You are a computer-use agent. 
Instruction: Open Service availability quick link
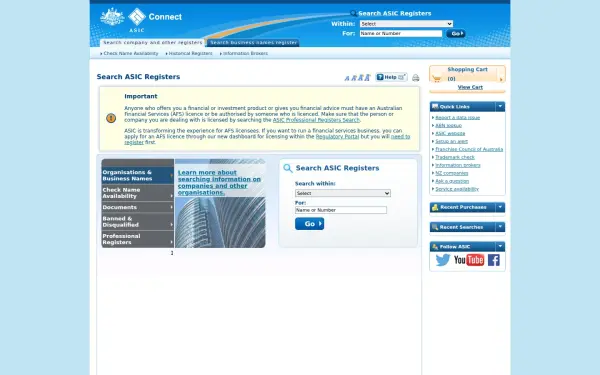click(x=457, y=189)
